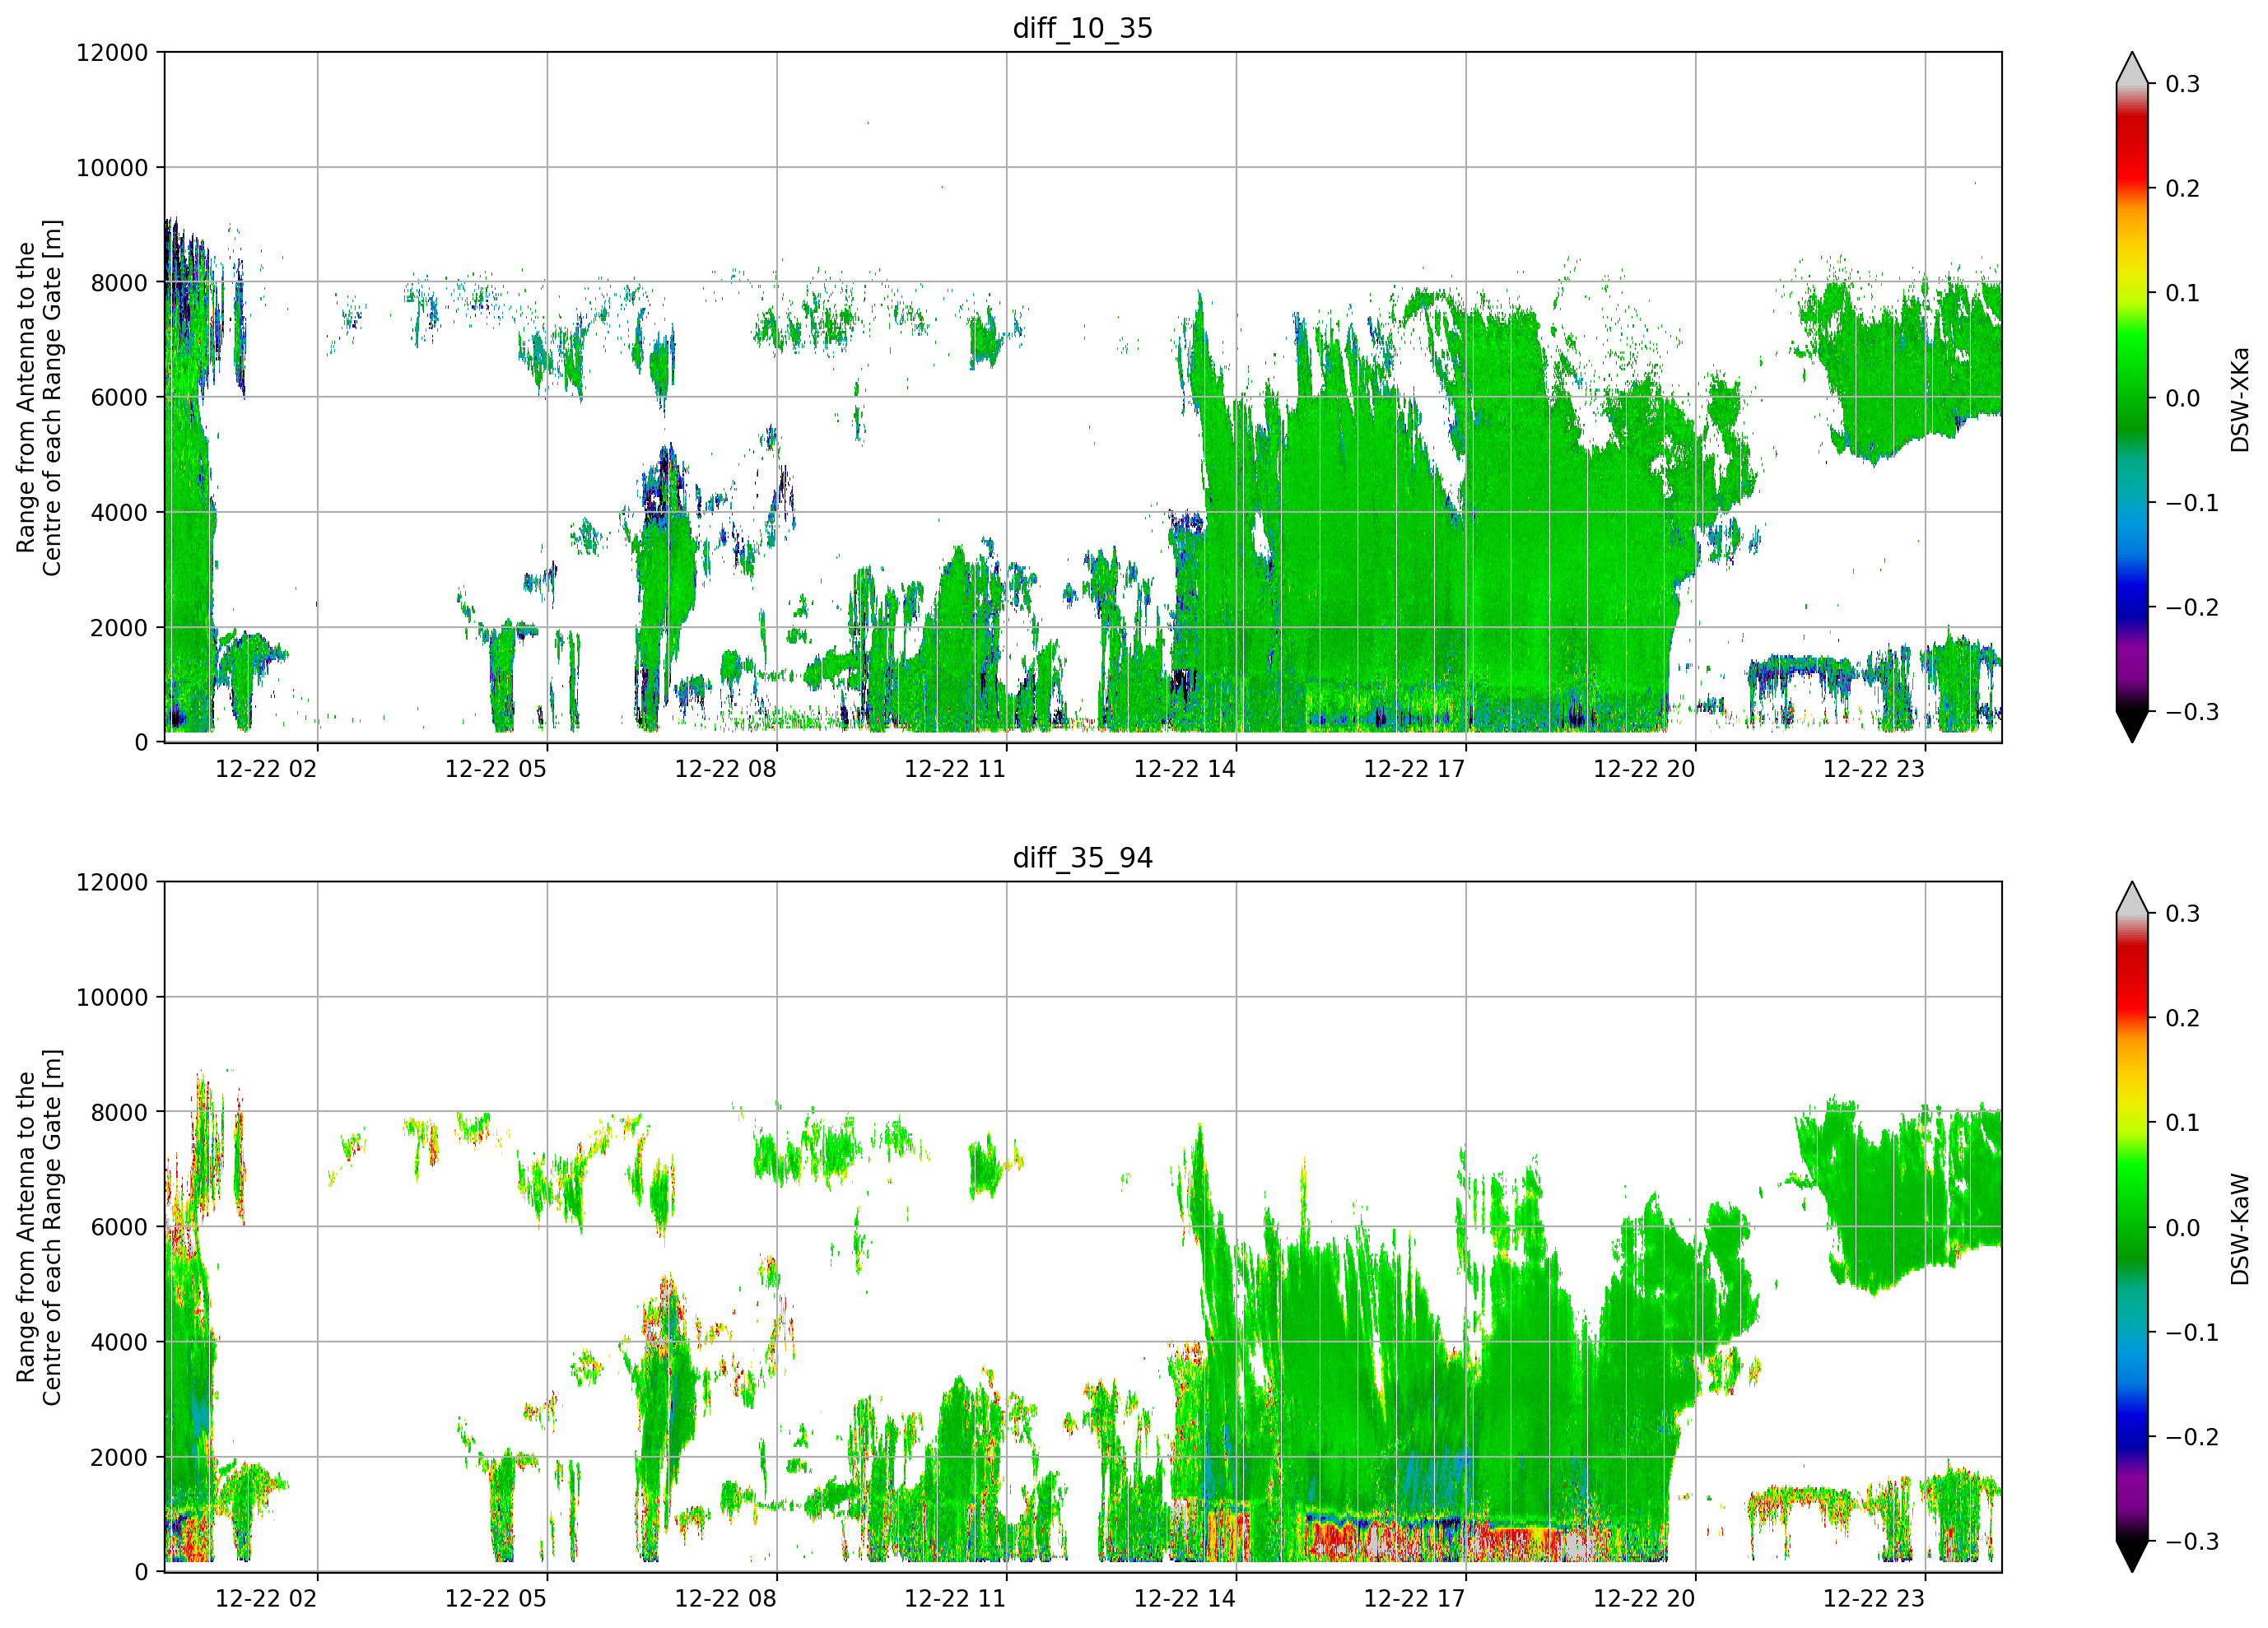Click the 12000 y-tick on the bottom plot

click(112, 883)
